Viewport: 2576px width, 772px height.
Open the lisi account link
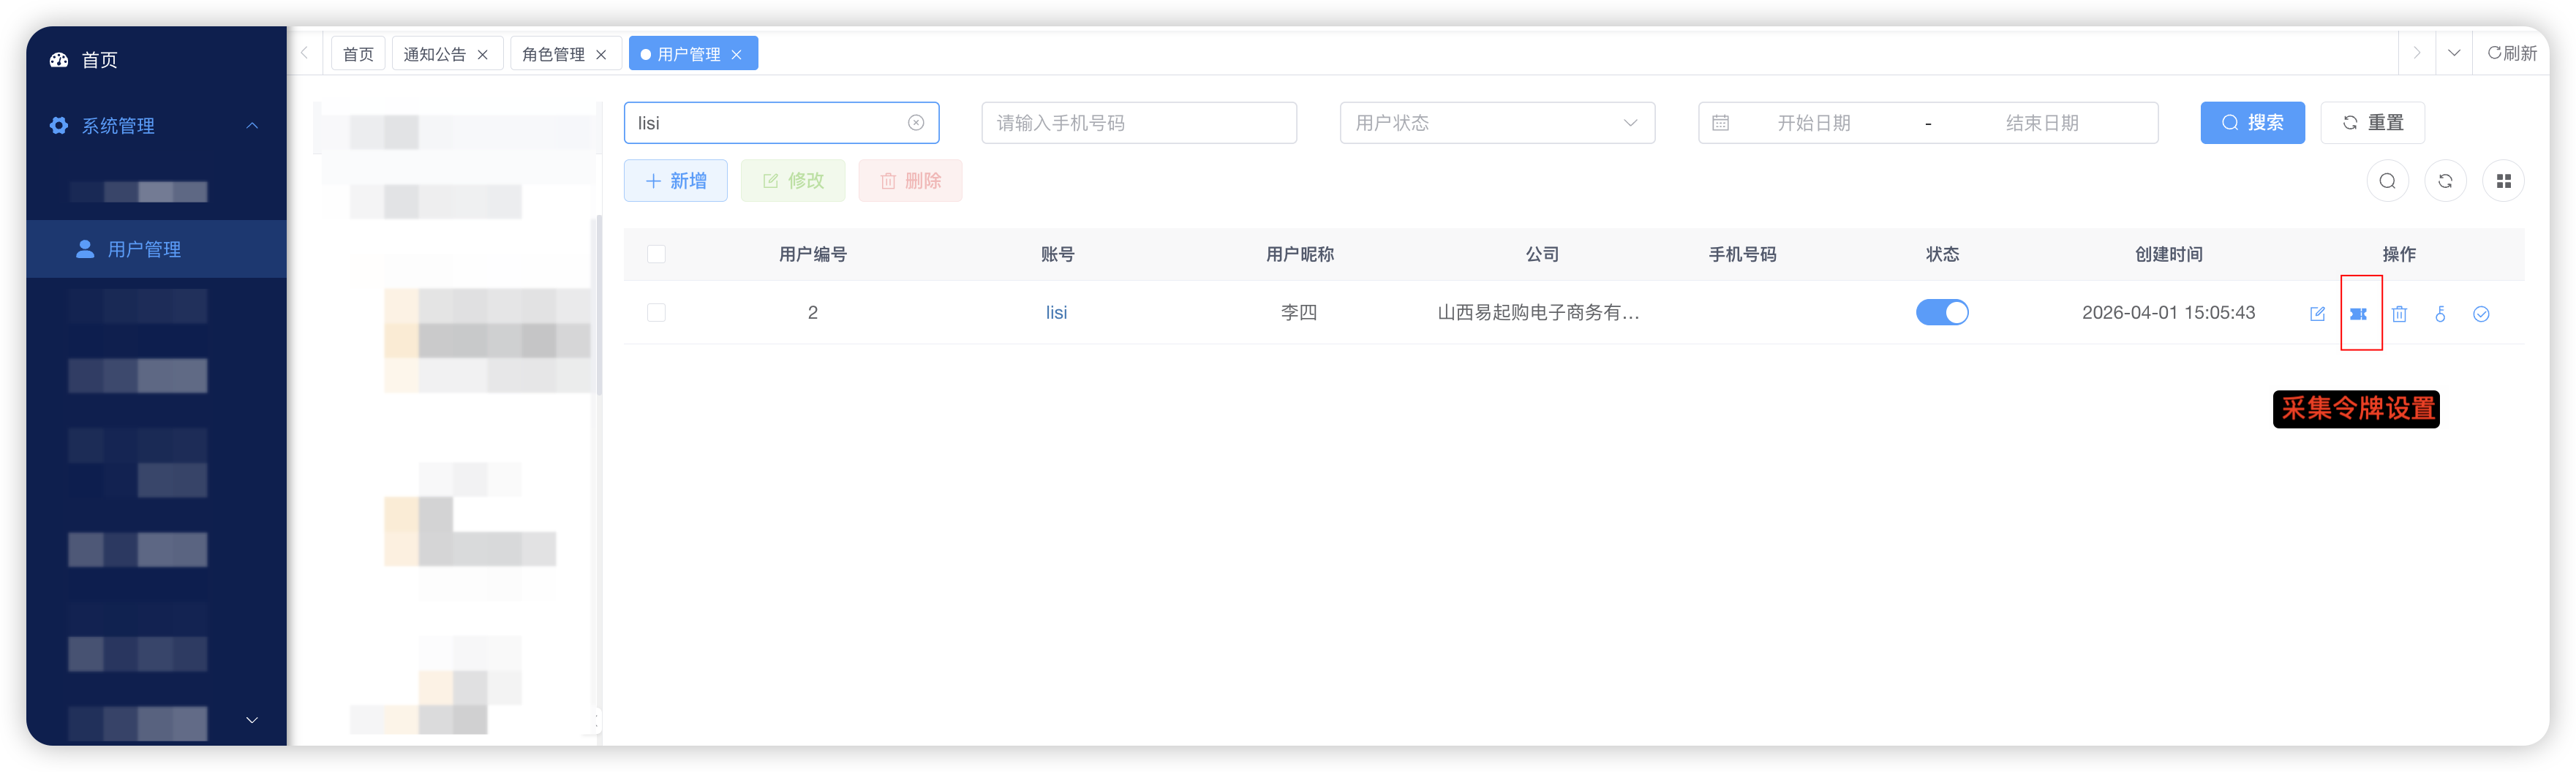click(1056, 313)
